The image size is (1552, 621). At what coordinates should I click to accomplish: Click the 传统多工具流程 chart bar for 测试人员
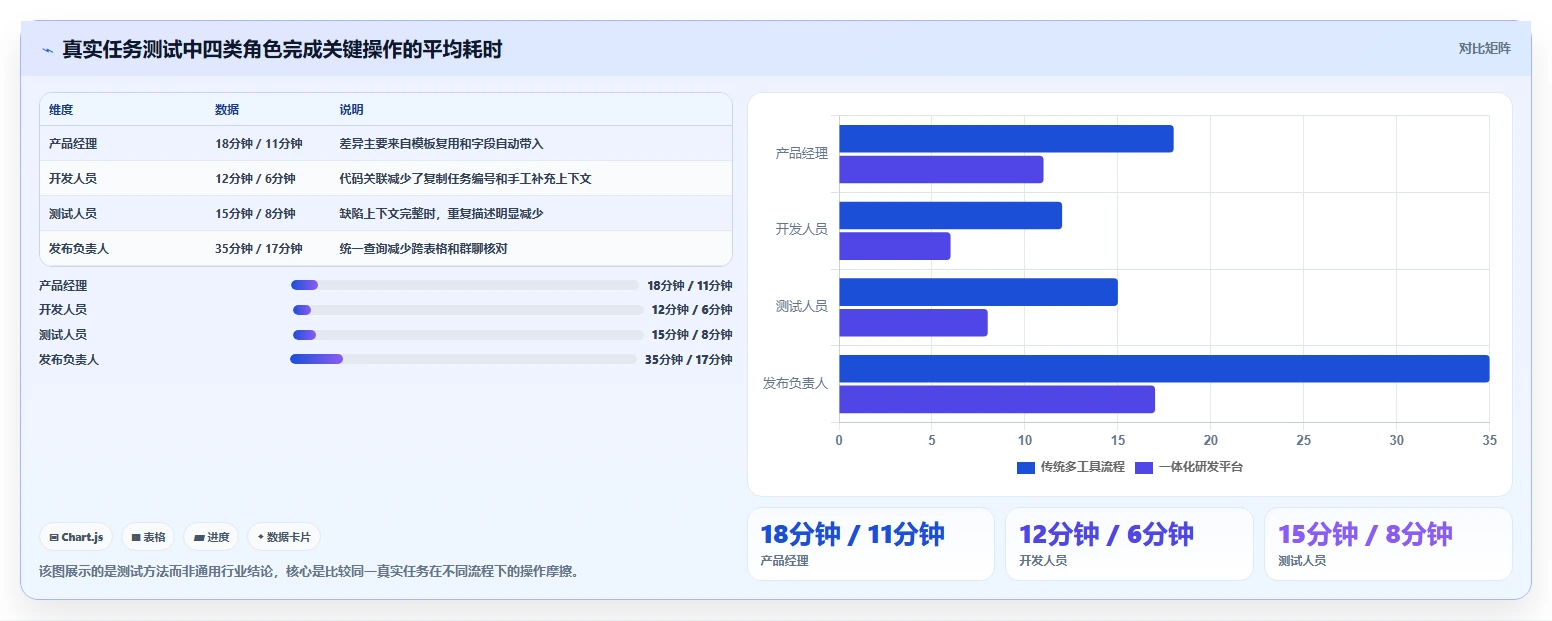pos(978,292)
